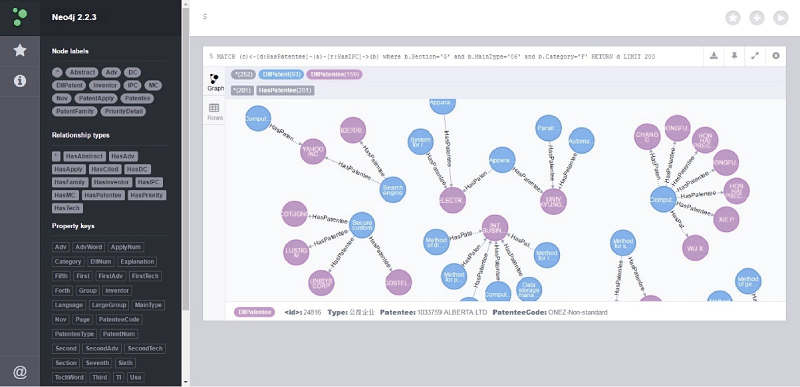Click the plus circle icon in editor

click(x=757, y=18)
